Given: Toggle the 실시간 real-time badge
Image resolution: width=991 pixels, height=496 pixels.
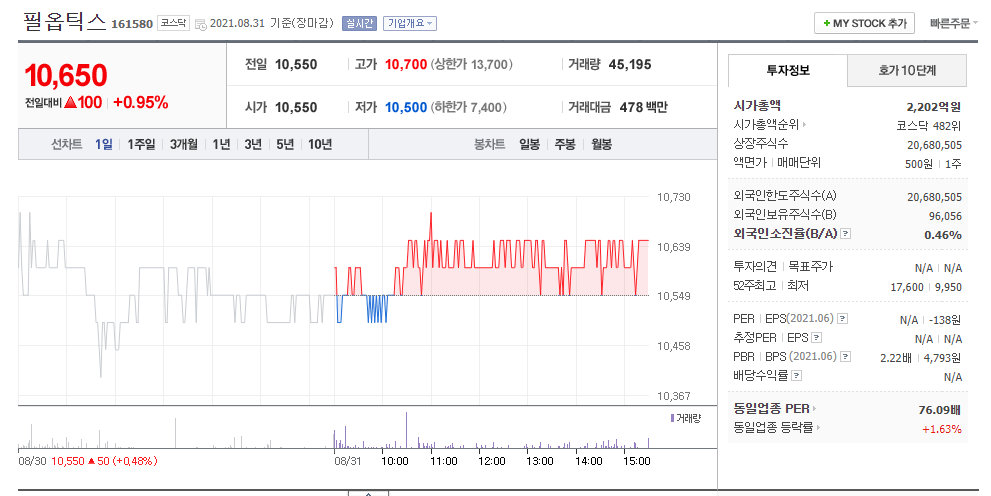Looking at the screenshot, I should coord(359,23).
